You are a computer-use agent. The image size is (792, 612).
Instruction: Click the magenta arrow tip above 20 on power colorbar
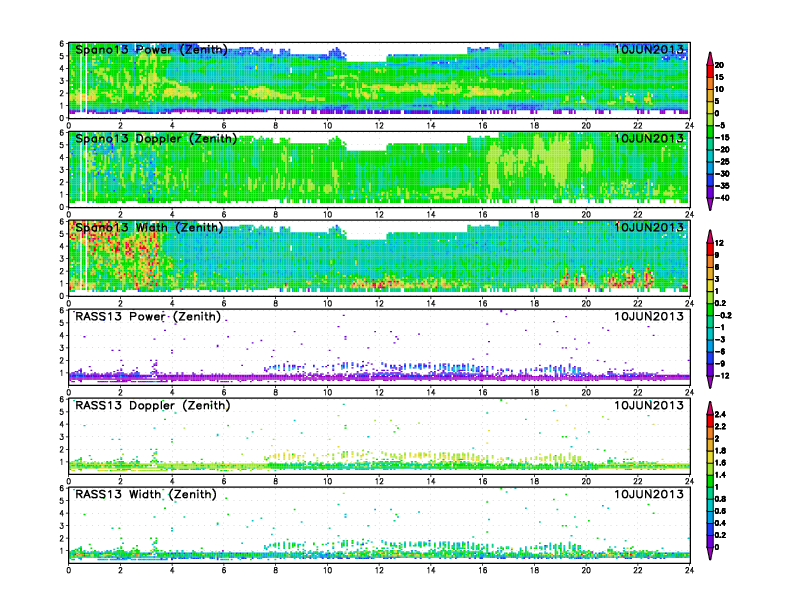710,58
